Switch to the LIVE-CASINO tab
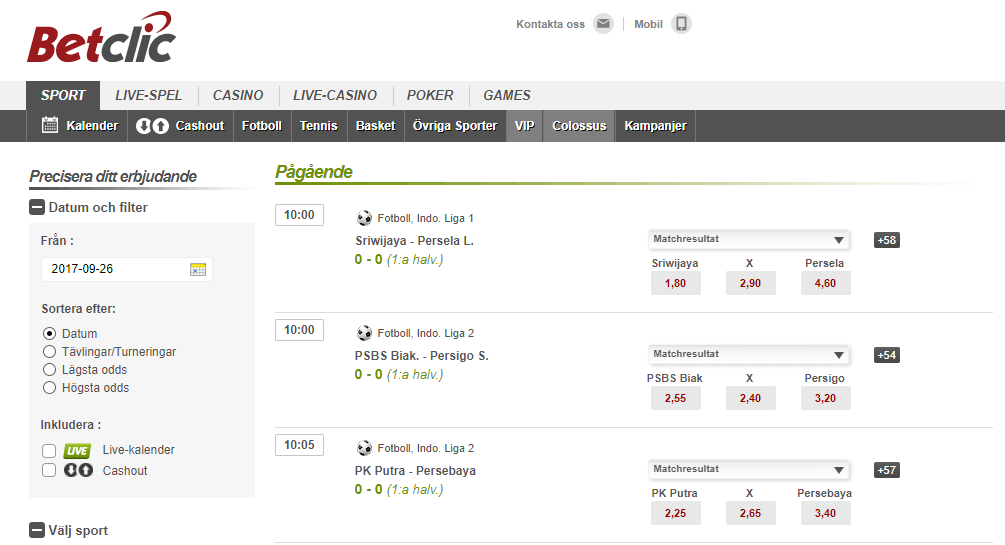The height and width of the screenshot is (545, 1005). click(335, 96)
